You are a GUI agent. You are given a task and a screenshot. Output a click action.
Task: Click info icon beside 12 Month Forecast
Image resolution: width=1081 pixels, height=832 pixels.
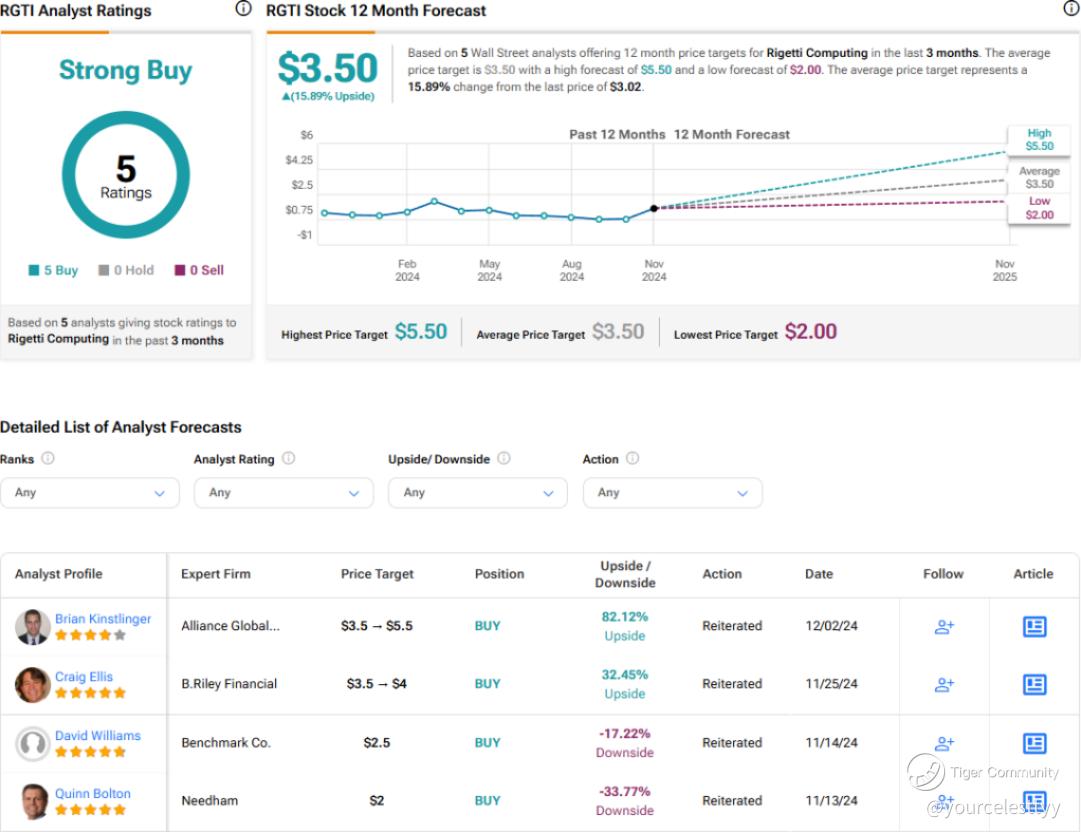click(x=1071, y=9)
